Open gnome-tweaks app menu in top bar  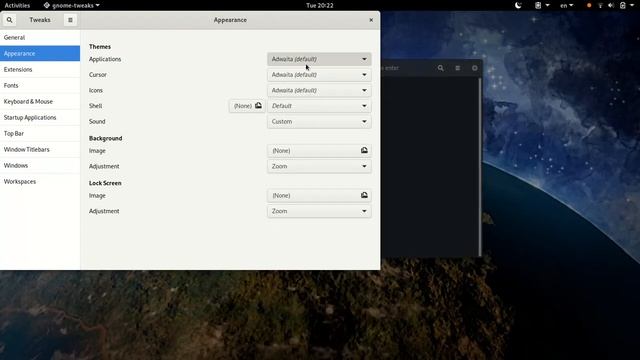[x=71, y=5]
